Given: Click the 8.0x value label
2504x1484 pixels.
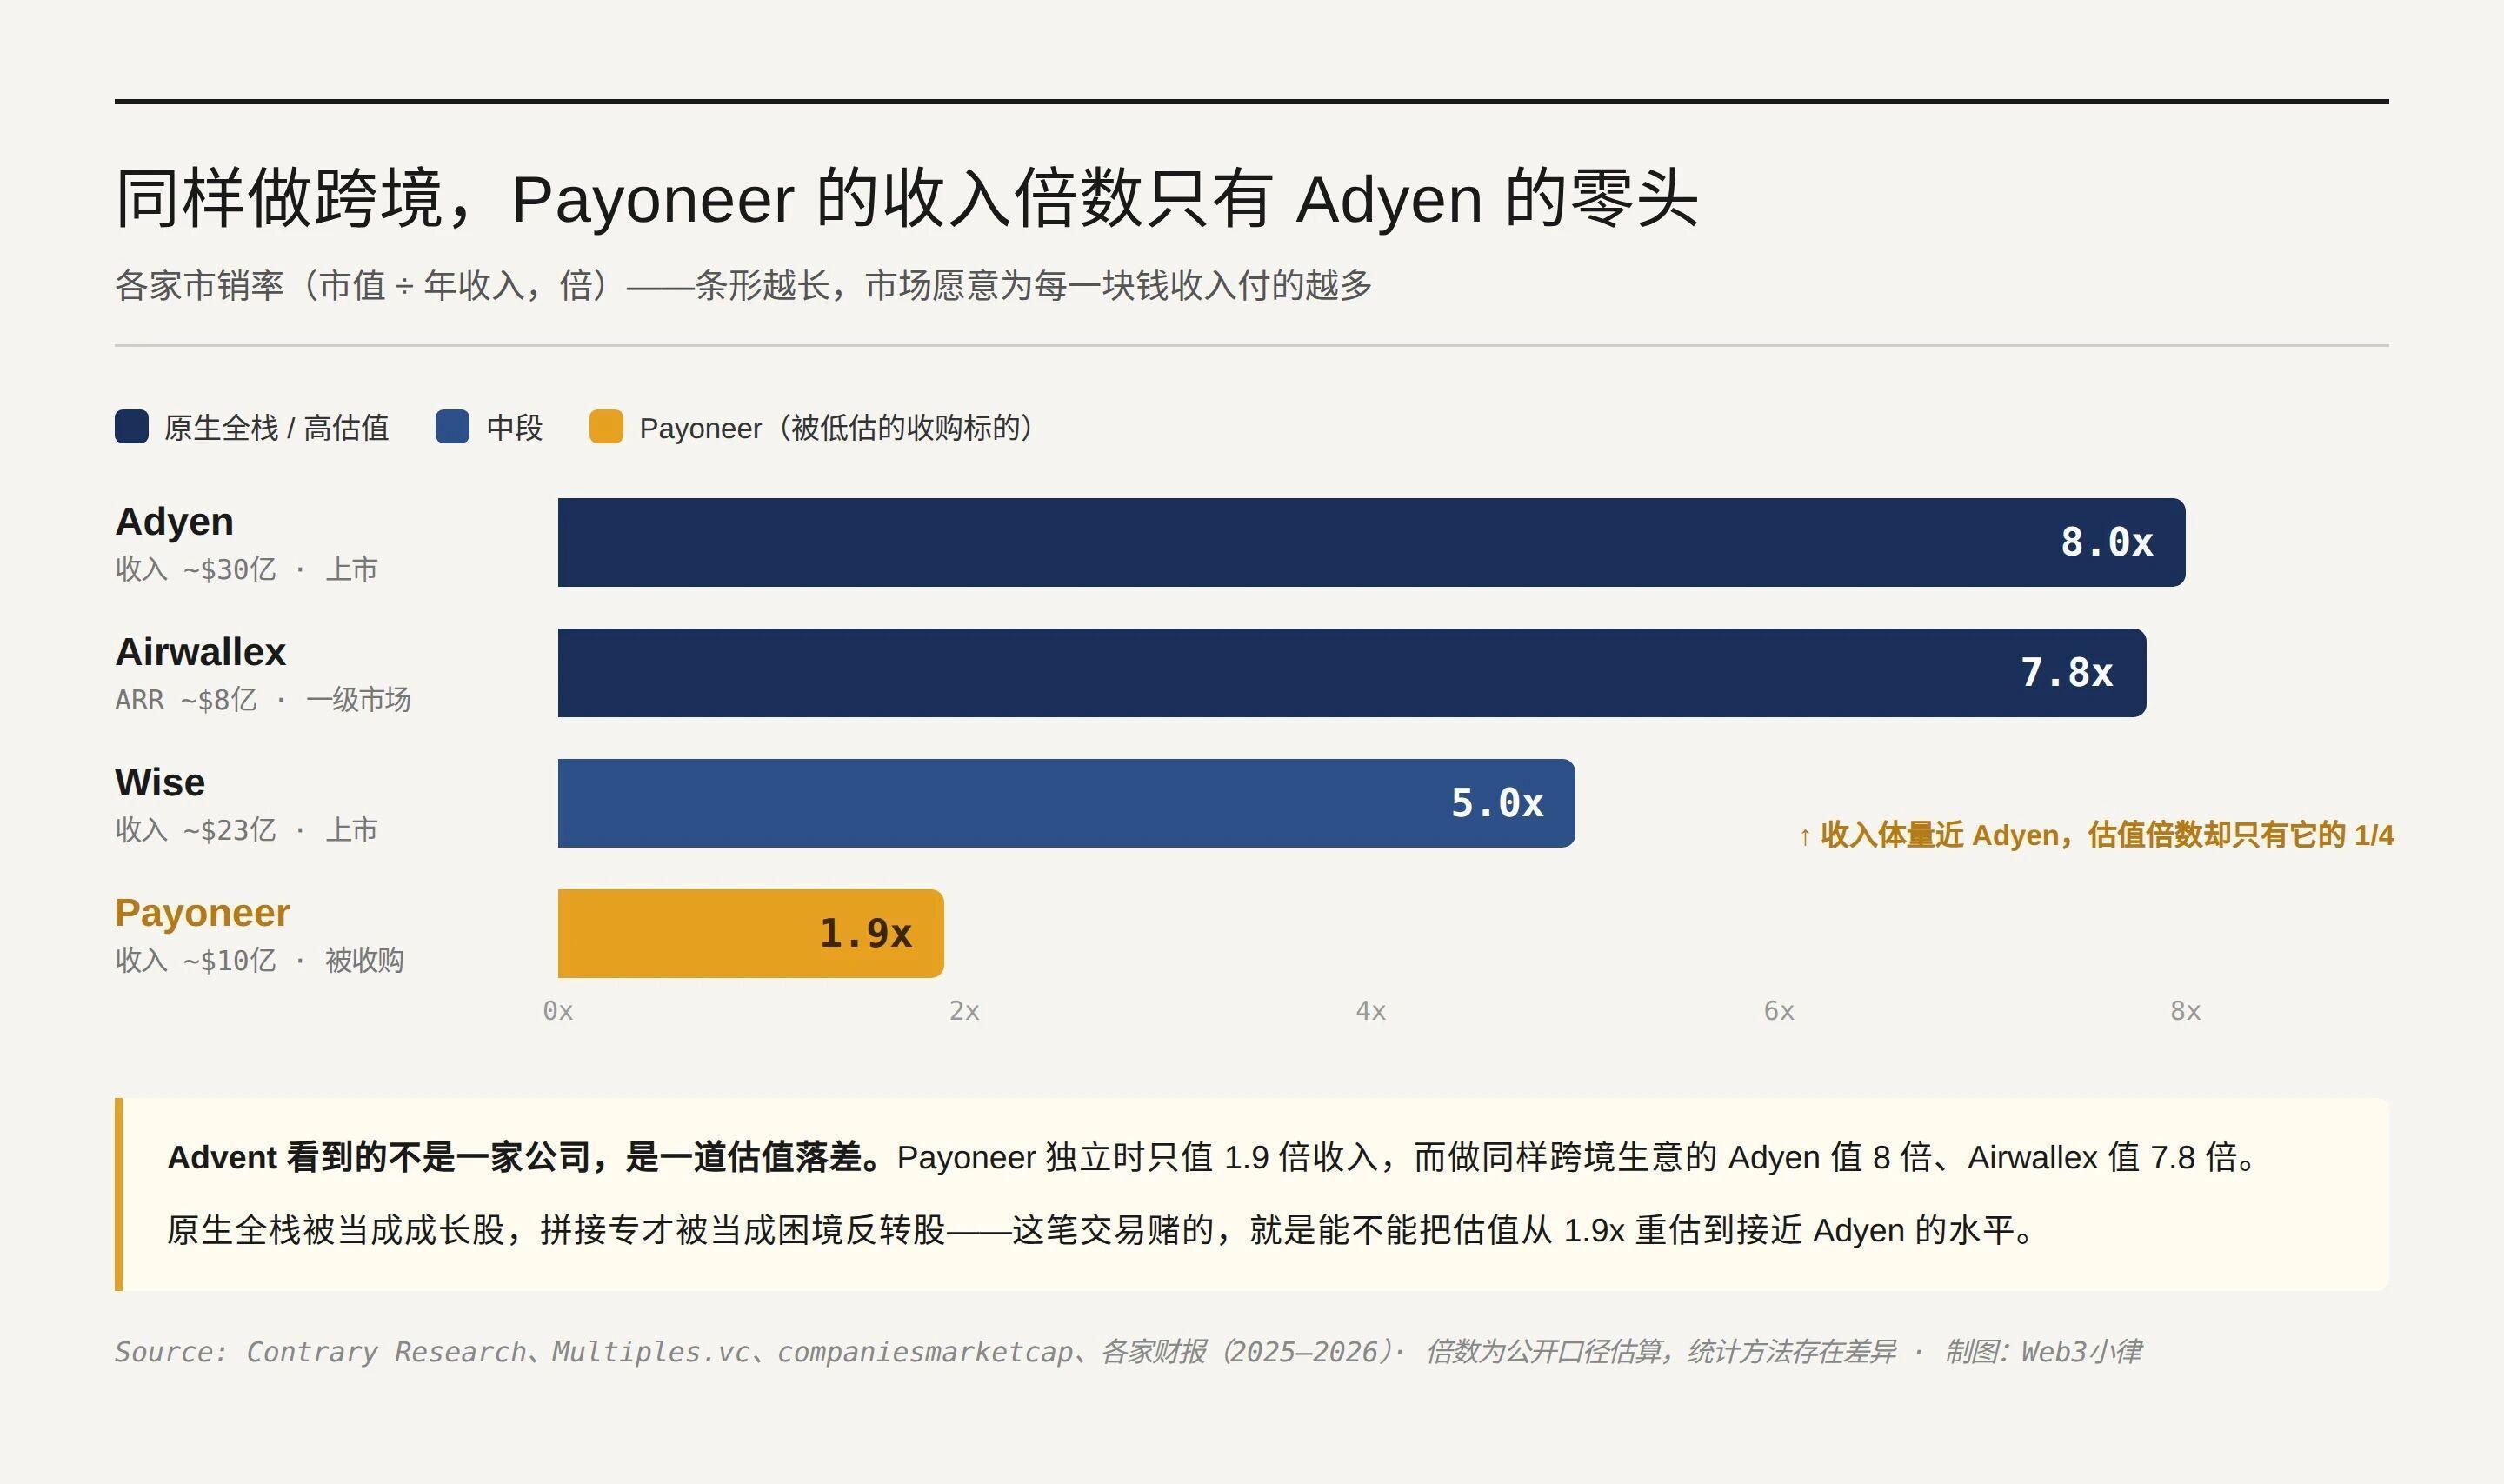Looking at the screenshot, I should 2106,542.
